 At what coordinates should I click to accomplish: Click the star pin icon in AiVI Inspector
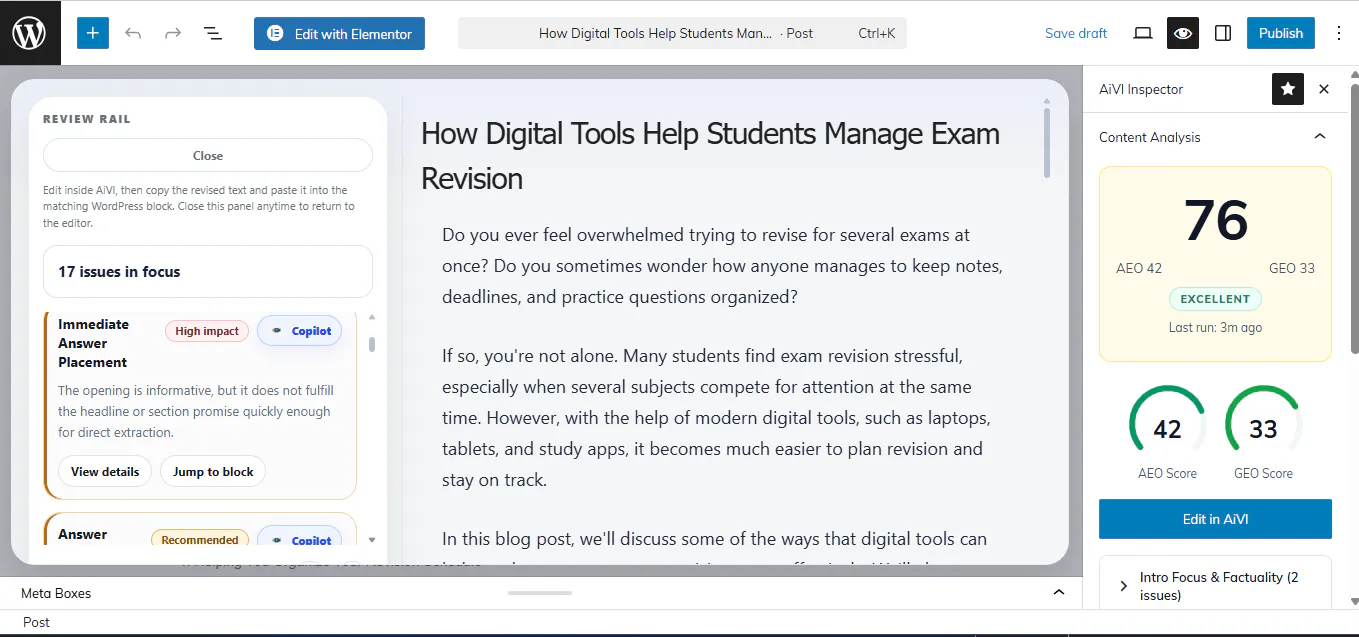point(1288,89)
